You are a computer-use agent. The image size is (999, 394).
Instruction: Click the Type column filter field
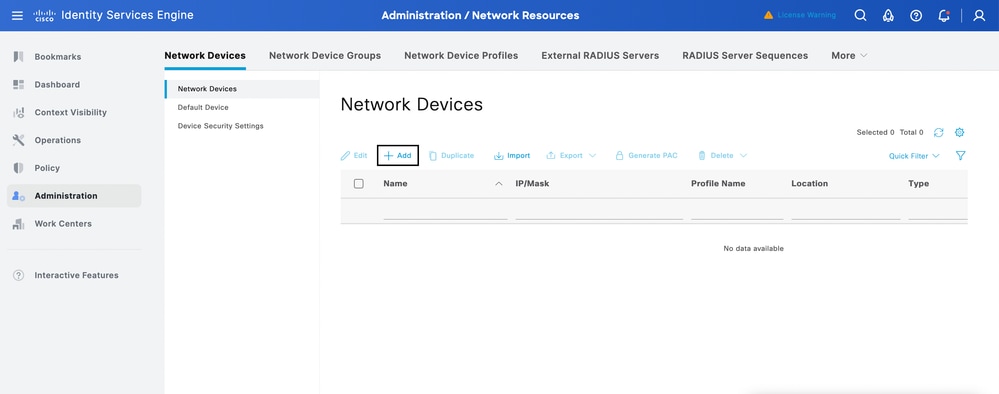click(938, 212)
